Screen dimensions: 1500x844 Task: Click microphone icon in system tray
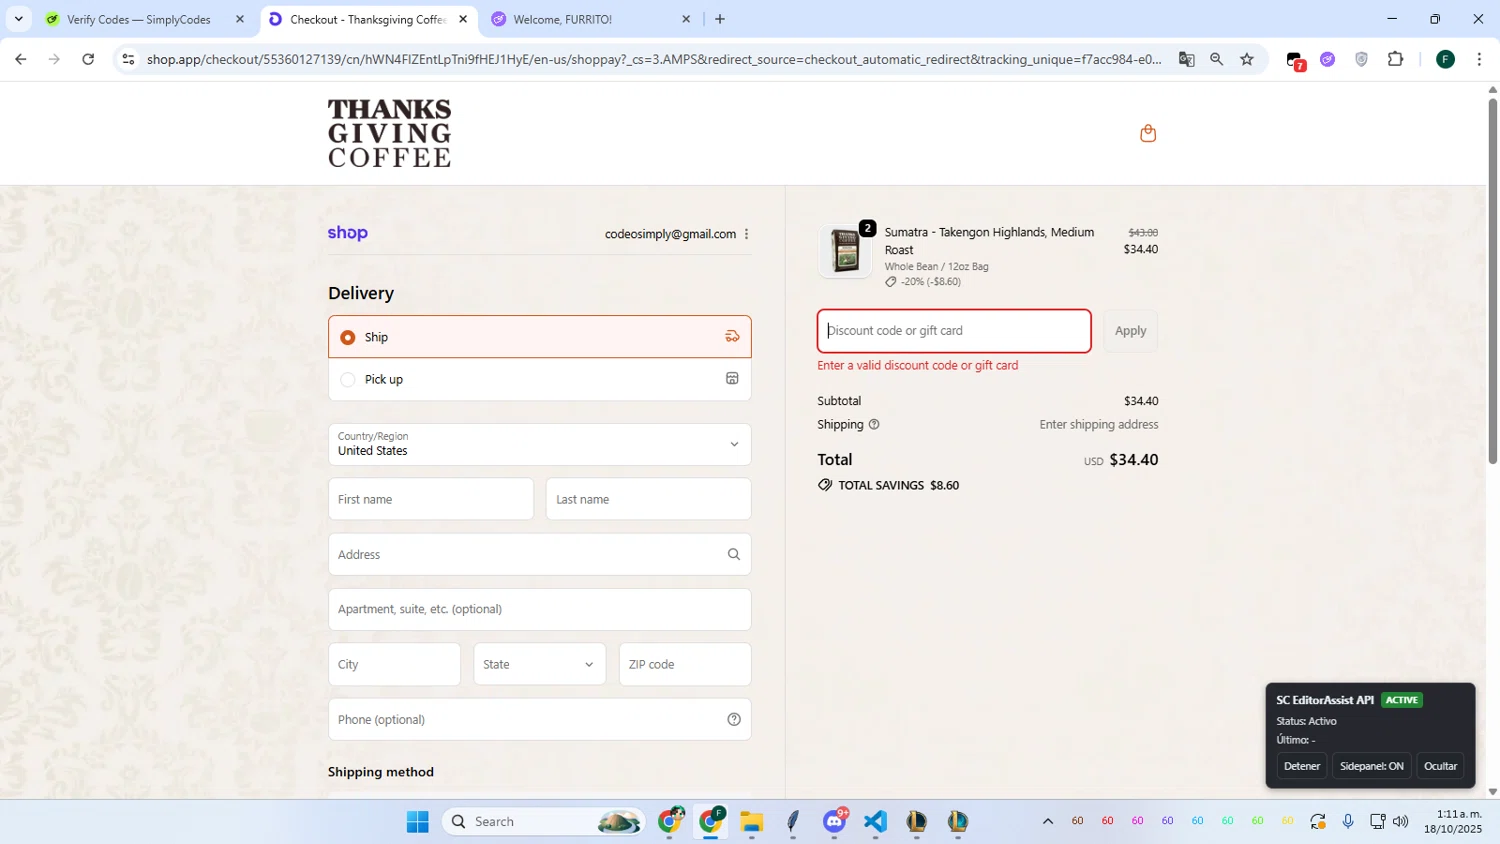point(1348,821)
